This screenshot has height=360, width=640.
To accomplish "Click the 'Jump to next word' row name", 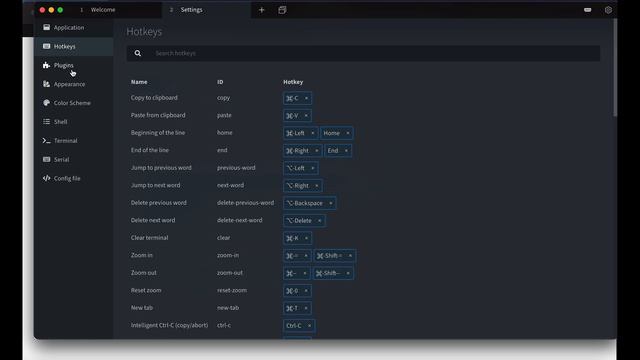I will tap(156, 185).
